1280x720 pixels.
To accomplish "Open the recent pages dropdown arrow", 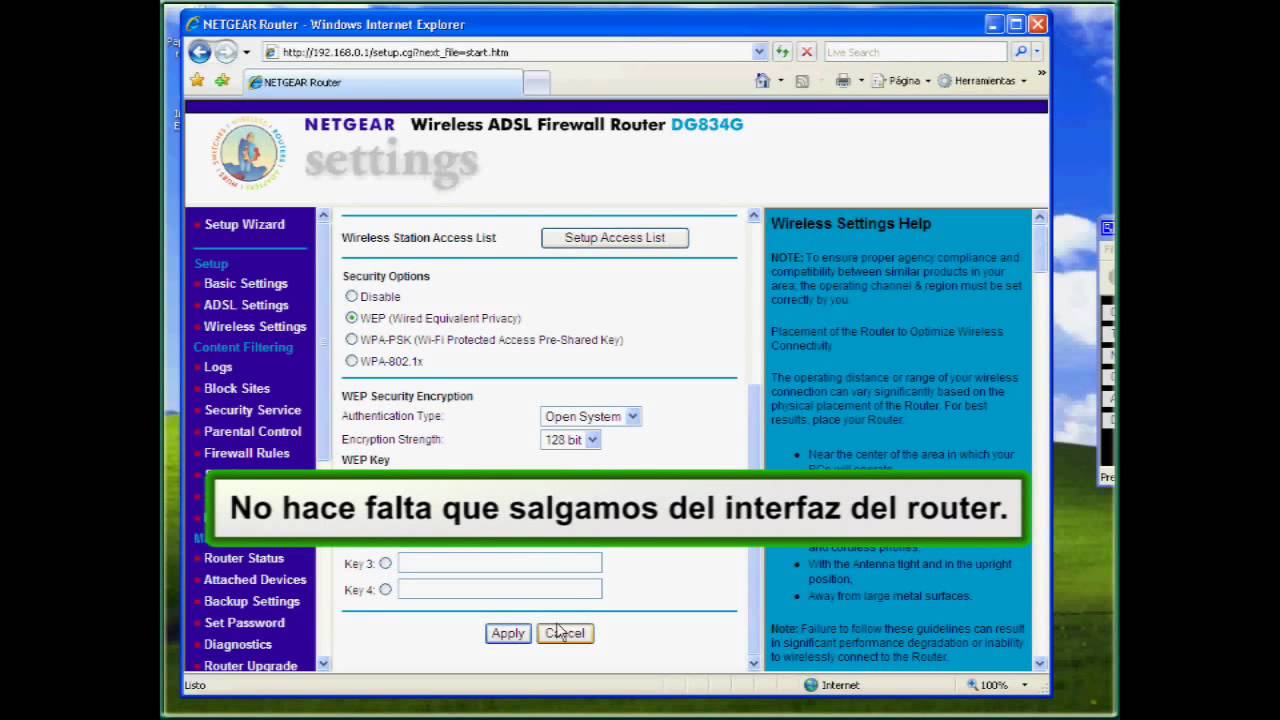I will (x=247, y=52).
